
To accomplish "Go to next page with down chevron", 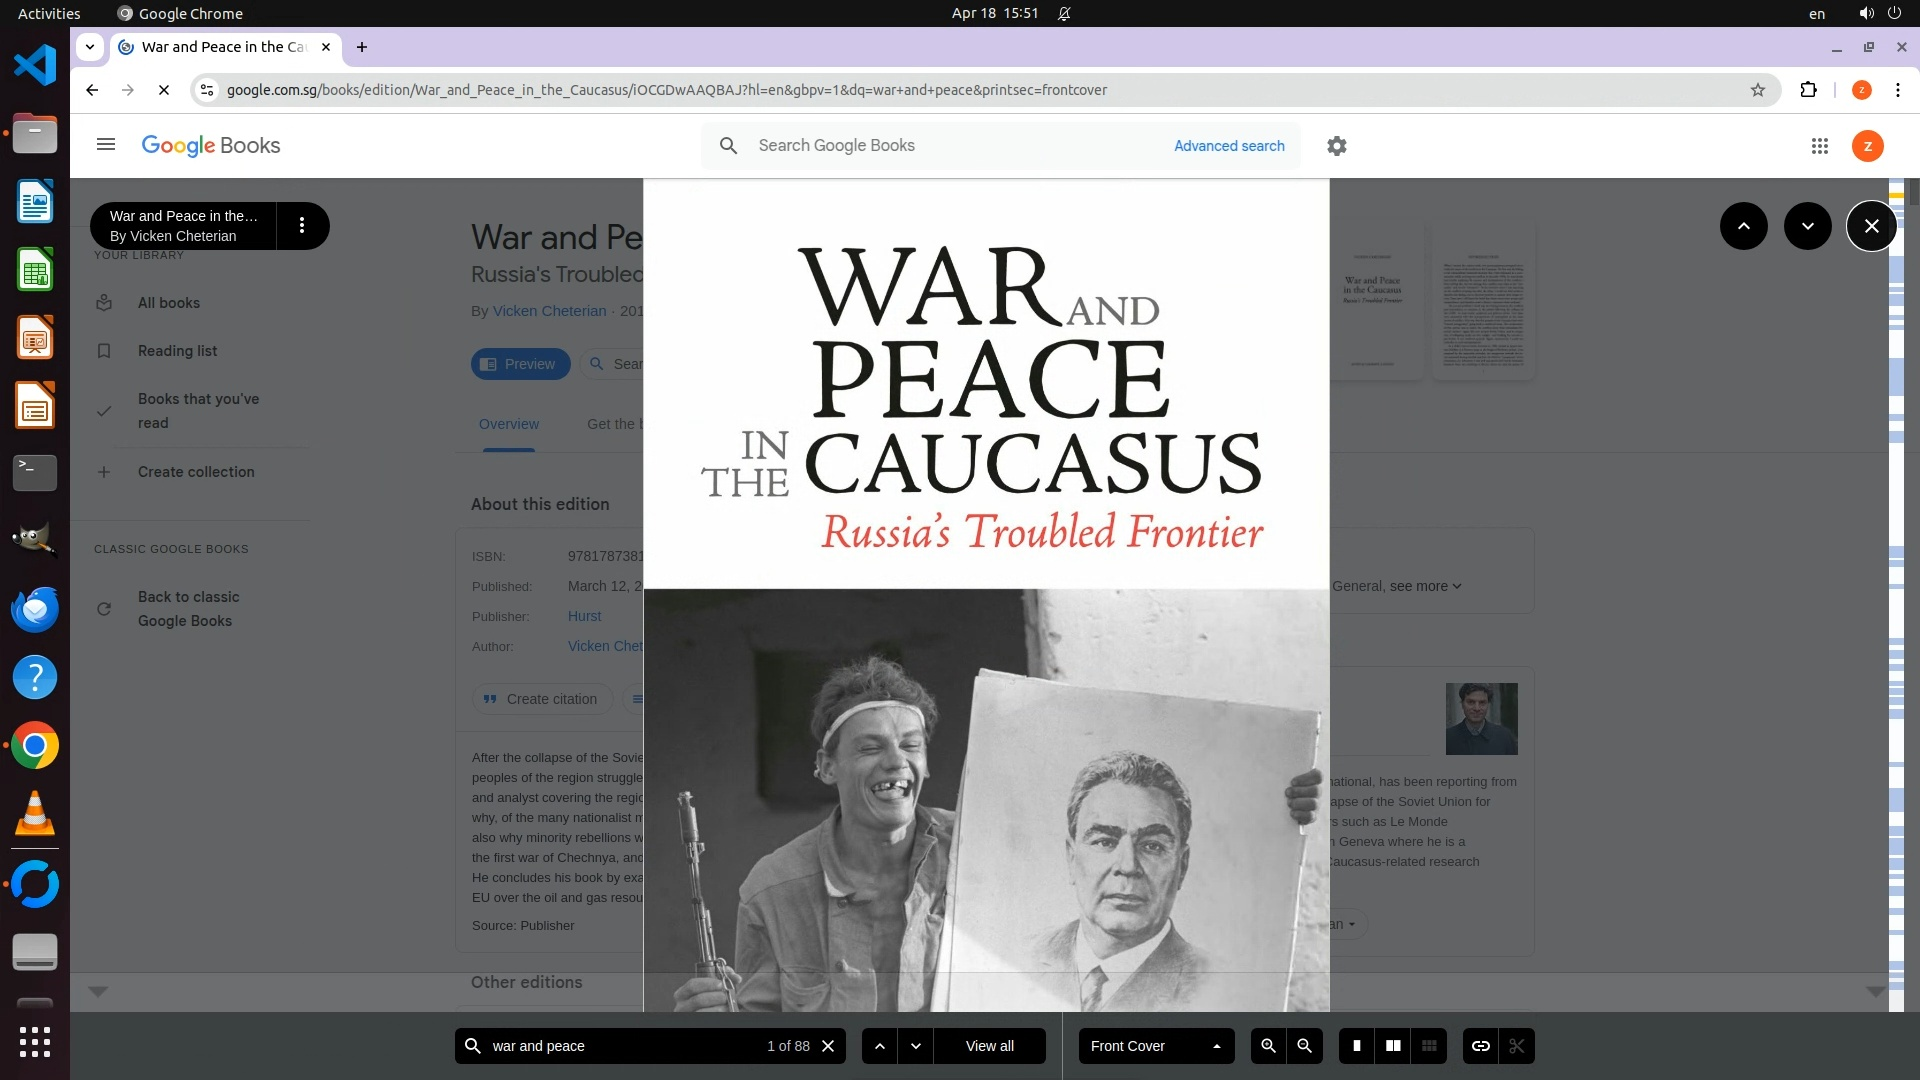I will click(x=1807, y=226).
